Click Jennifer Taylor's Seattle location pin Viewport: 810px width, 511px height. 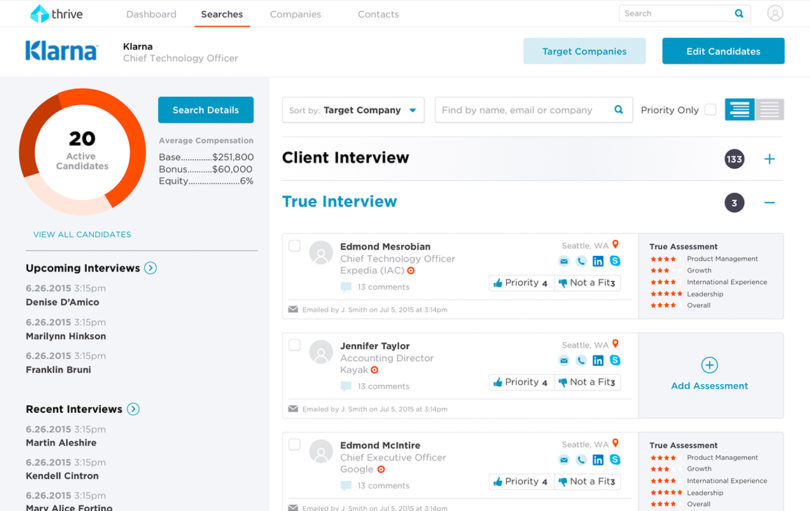615,344
